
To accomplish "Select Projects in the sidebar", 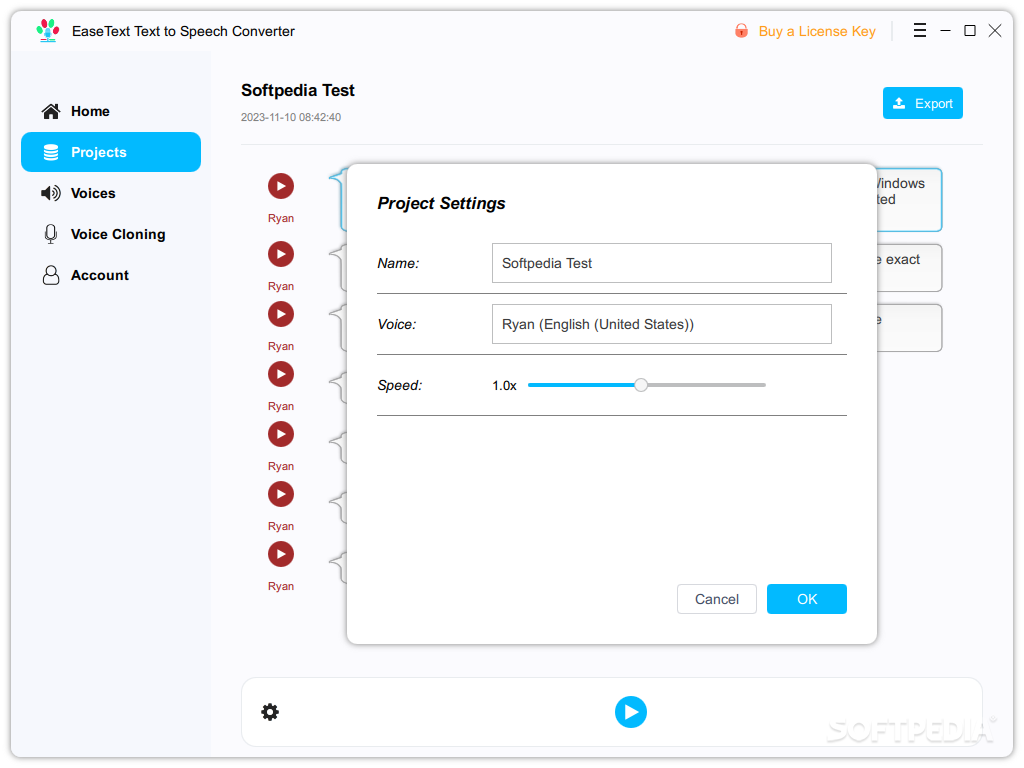I will coord(110,152).
